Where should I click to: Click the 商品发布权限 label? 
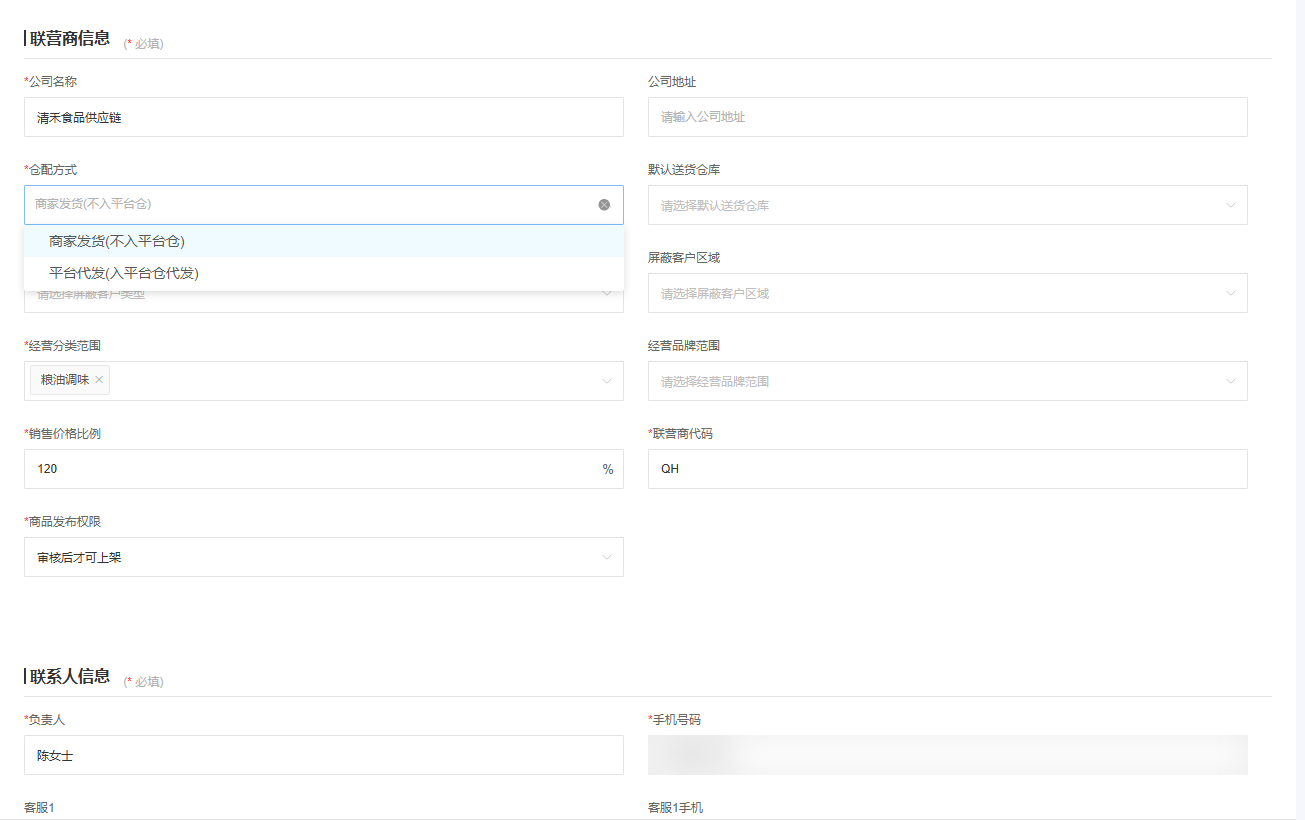click(x=64, y=522)
